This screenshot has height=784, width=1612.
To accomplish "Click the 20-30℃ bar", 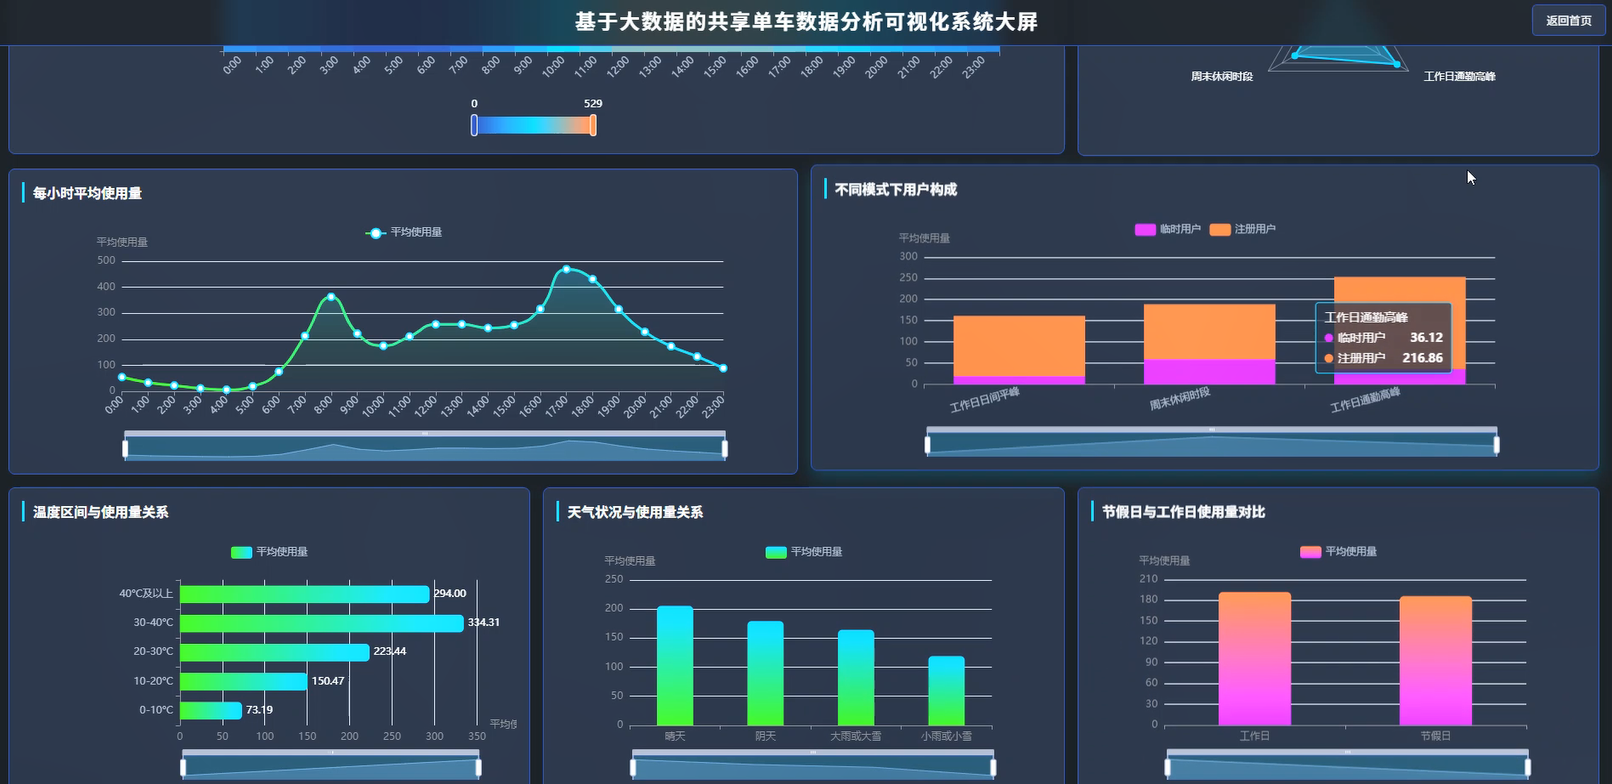I will coord(274,652).
